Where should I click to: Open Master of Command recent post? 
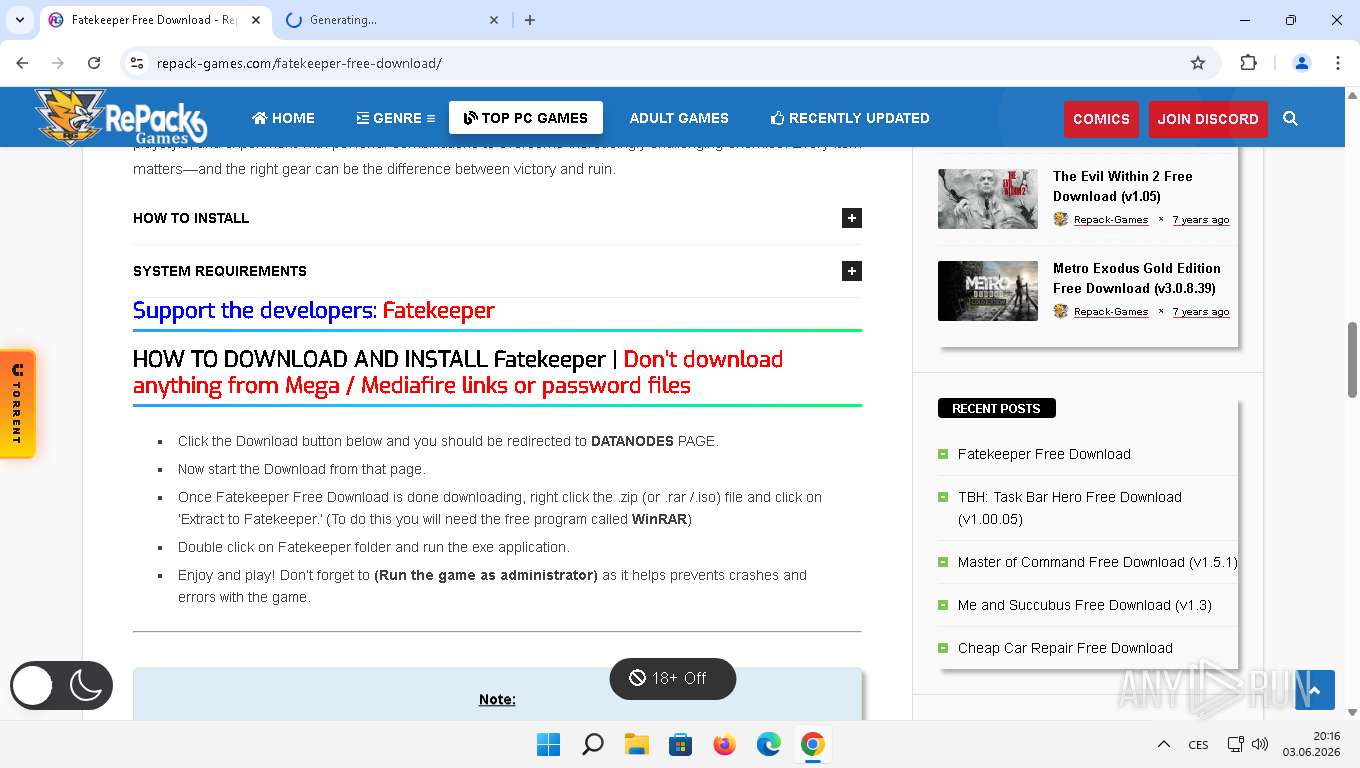coord(1097,562)
